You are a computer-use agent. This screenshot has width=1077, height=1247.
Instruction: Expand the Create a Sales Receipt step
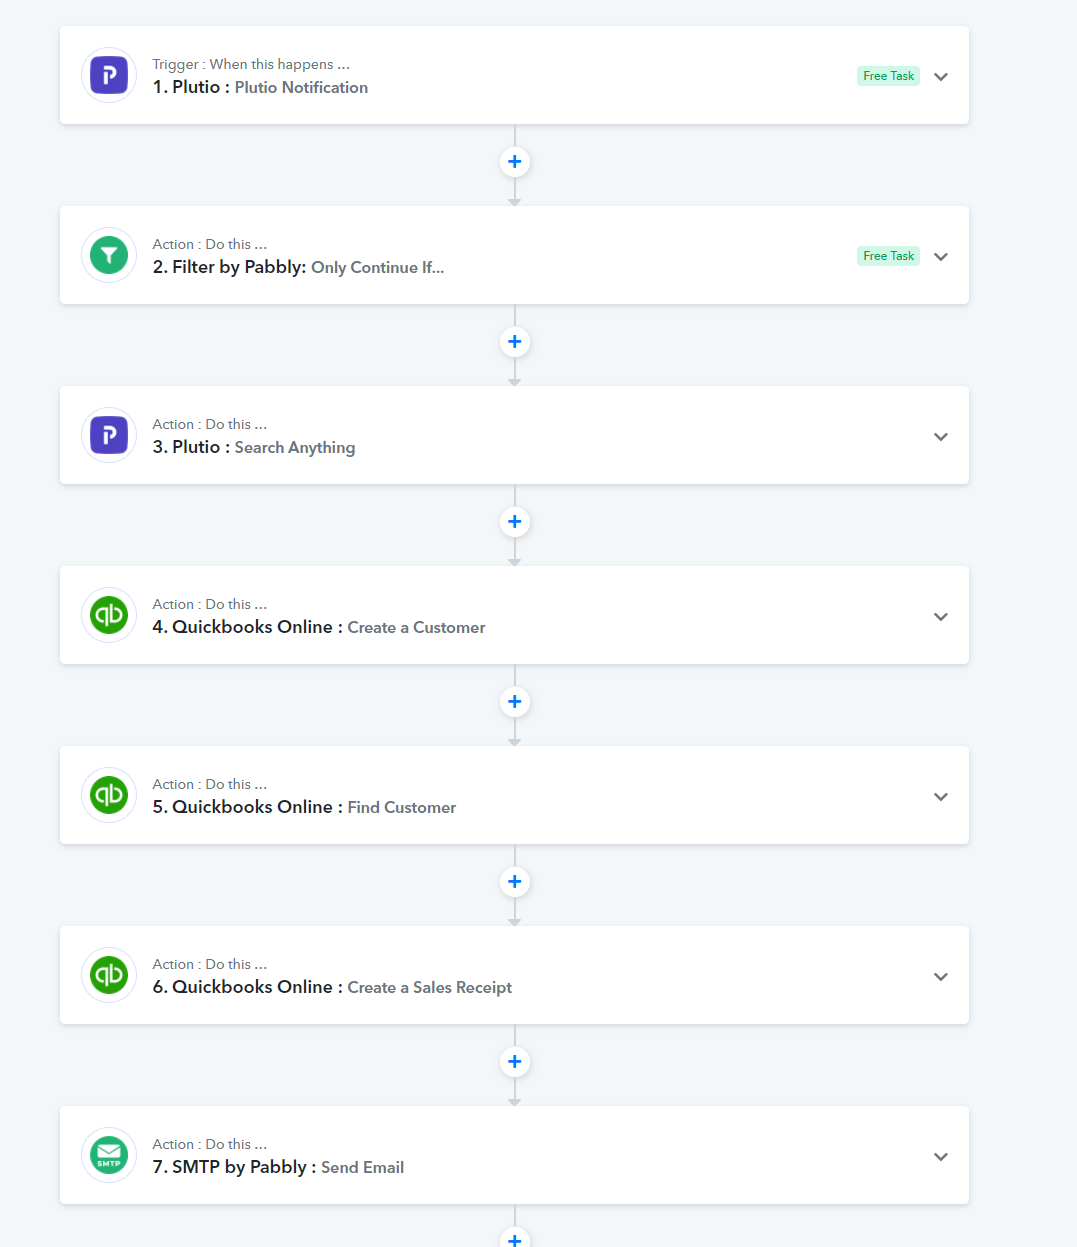(941, 977)
